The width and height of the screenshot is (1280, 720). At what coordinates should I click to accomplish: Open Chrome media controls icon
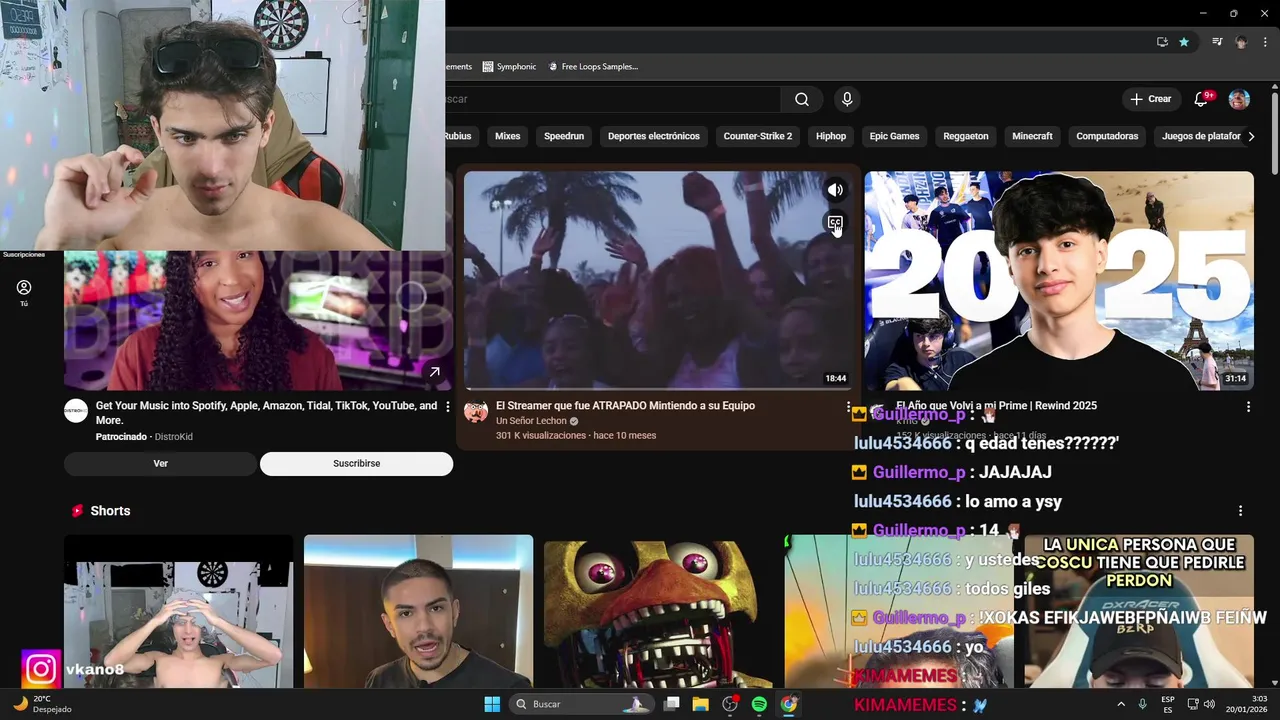pos(1217,42)
